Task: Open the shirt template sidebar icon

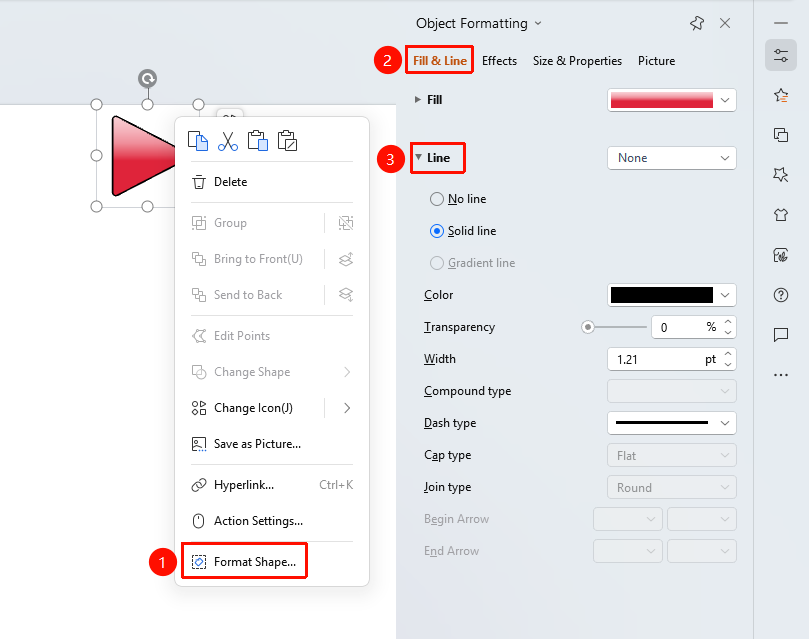Action: tap(781, 215)
